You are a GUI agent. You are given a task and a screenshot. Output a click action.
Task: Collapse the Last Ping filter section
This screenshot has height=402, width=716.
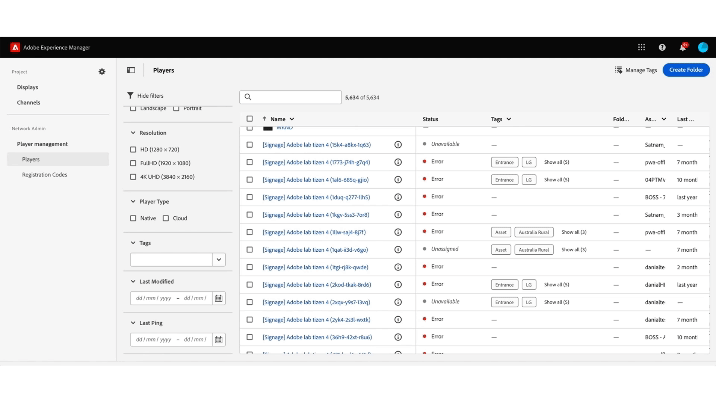(x=133, y=323)
